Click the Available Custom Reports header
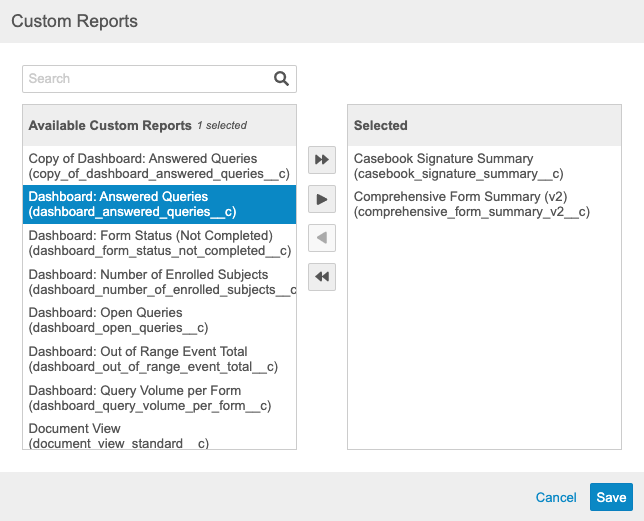Screen dimensions: 644x521 pos(110,126)
